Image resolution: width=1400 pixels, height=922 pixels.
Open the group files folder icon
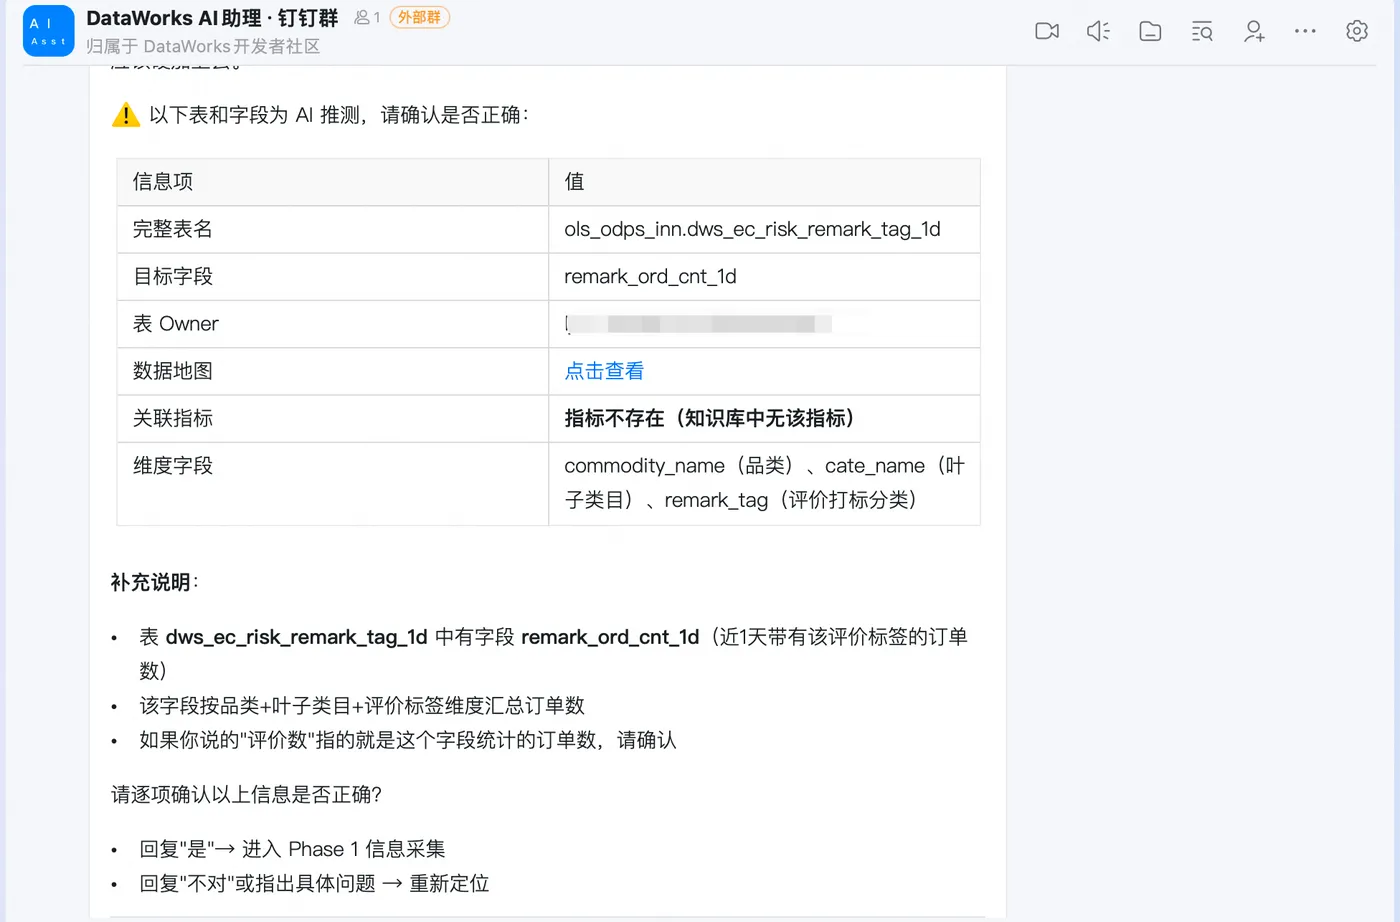(1150, 31)
